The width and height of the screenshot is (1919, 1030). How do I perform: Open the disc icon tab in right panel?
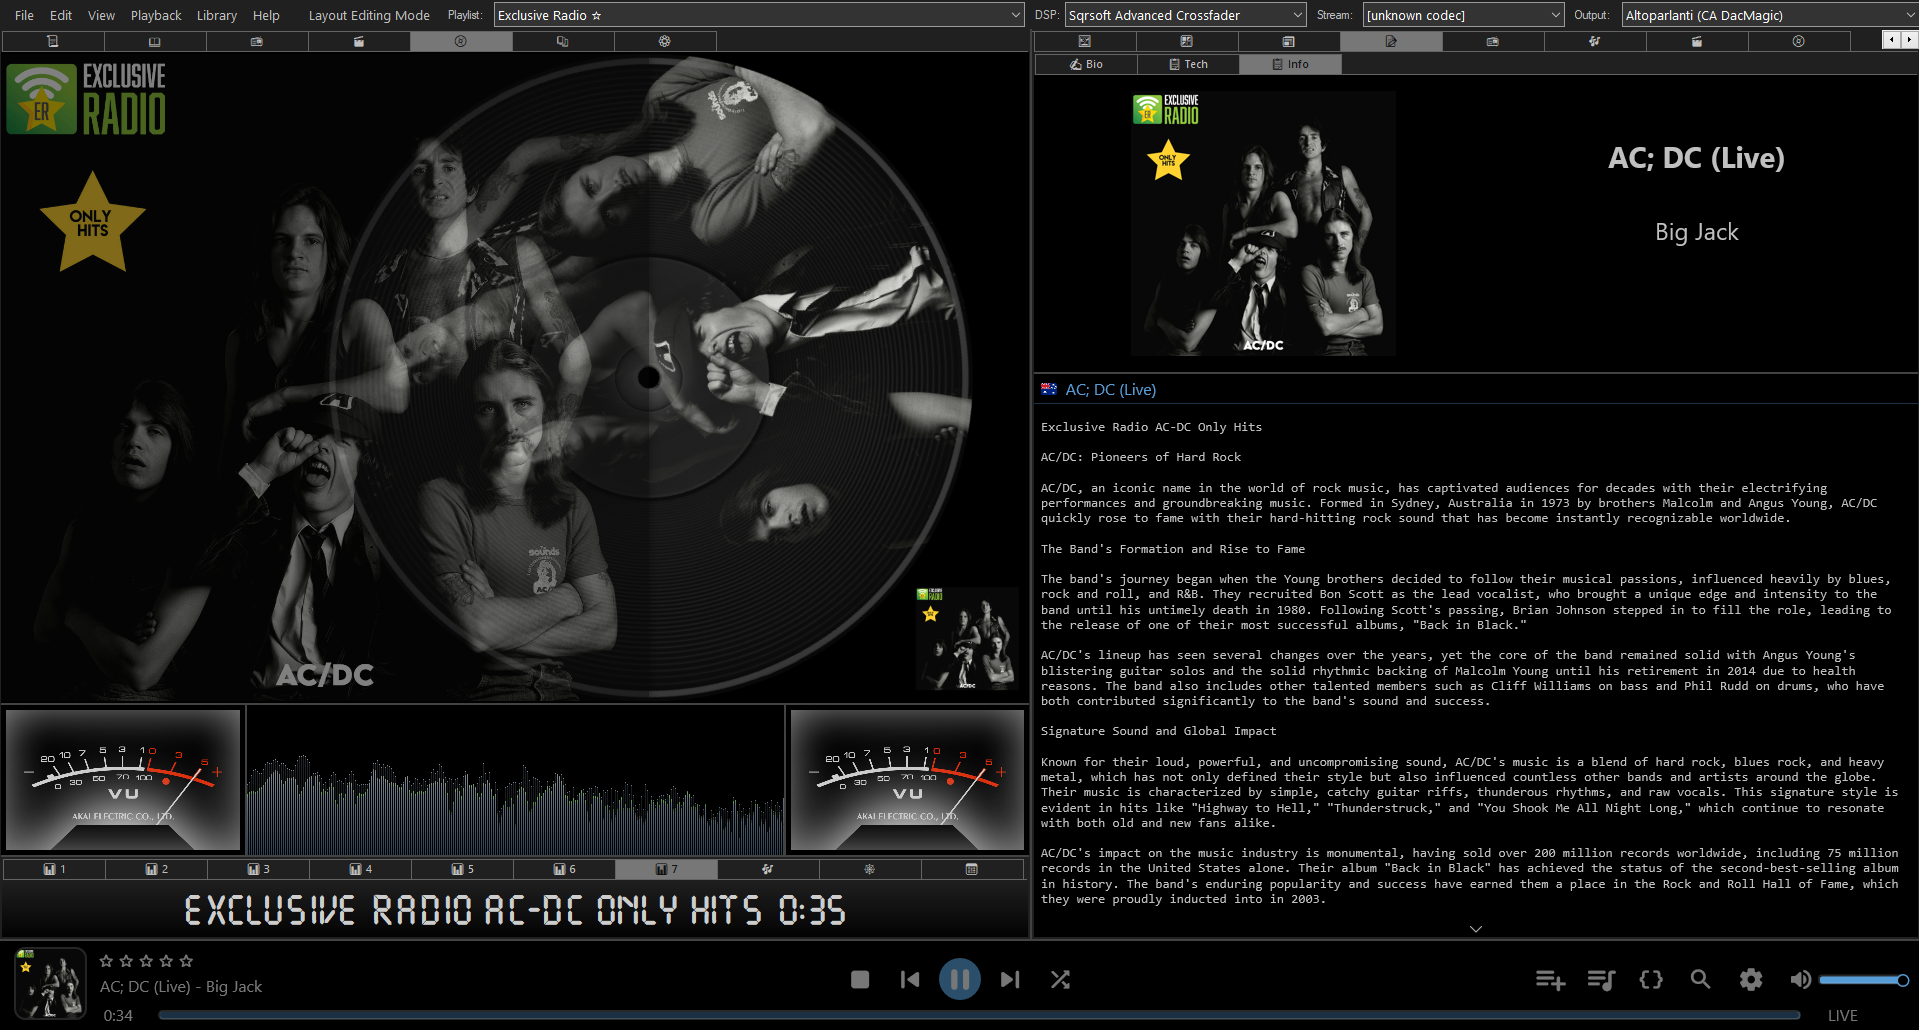coord(1799,41)
